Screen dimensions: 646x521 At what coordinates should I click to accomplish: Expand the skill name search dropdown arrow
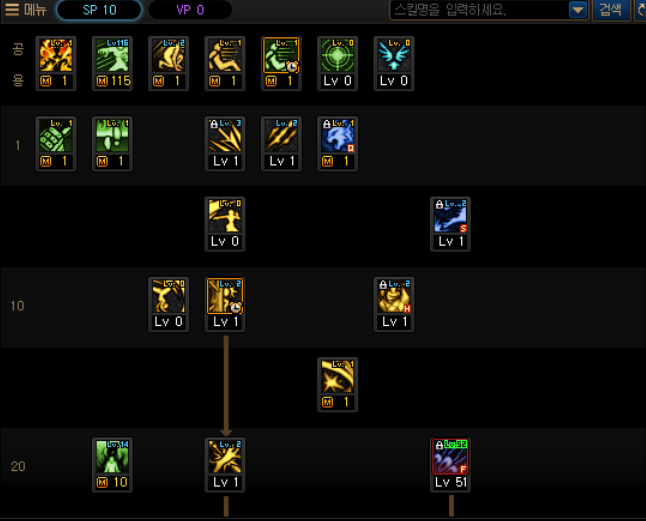coord(578,10)
